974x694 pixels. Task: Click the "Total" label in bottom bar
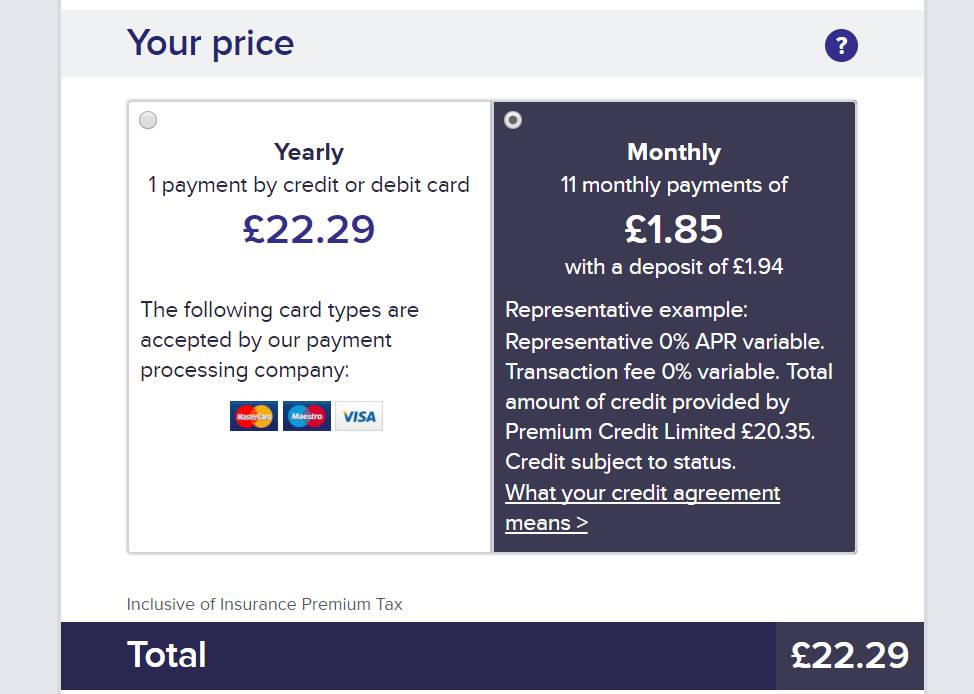pyautogui.click(x=166, y=655)
